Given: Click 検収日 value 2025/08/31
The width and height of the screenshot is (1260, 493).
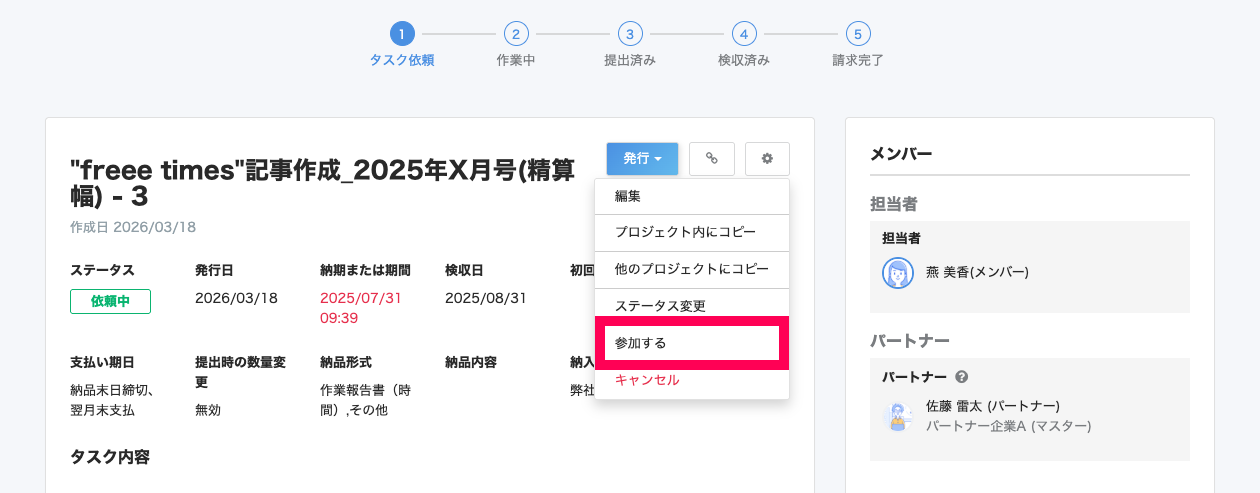Looking at the screenshot, I should (x=486, y=298).
